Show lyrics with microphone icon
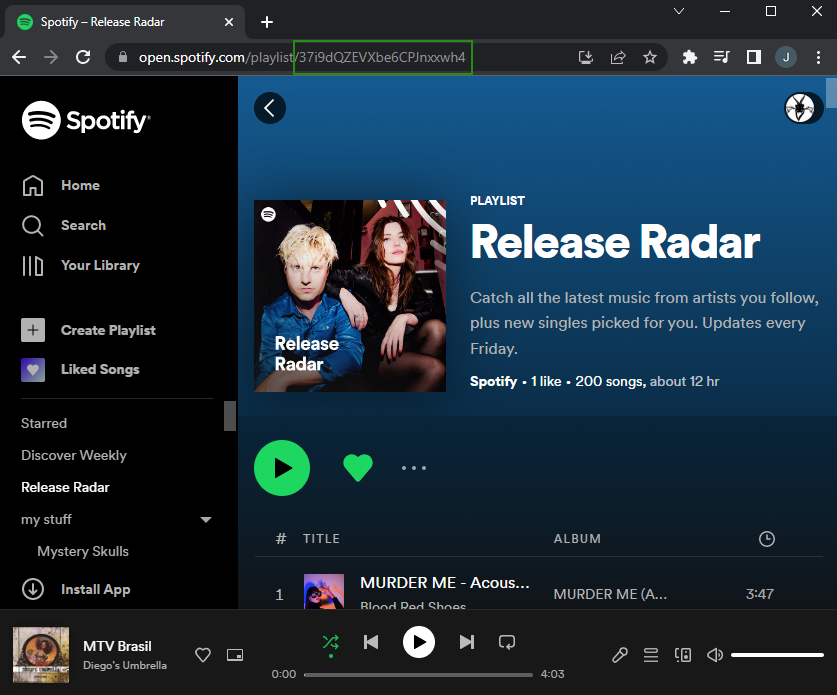Image resolution: width=837 pixels, height=695 pixels. [620, 655]
